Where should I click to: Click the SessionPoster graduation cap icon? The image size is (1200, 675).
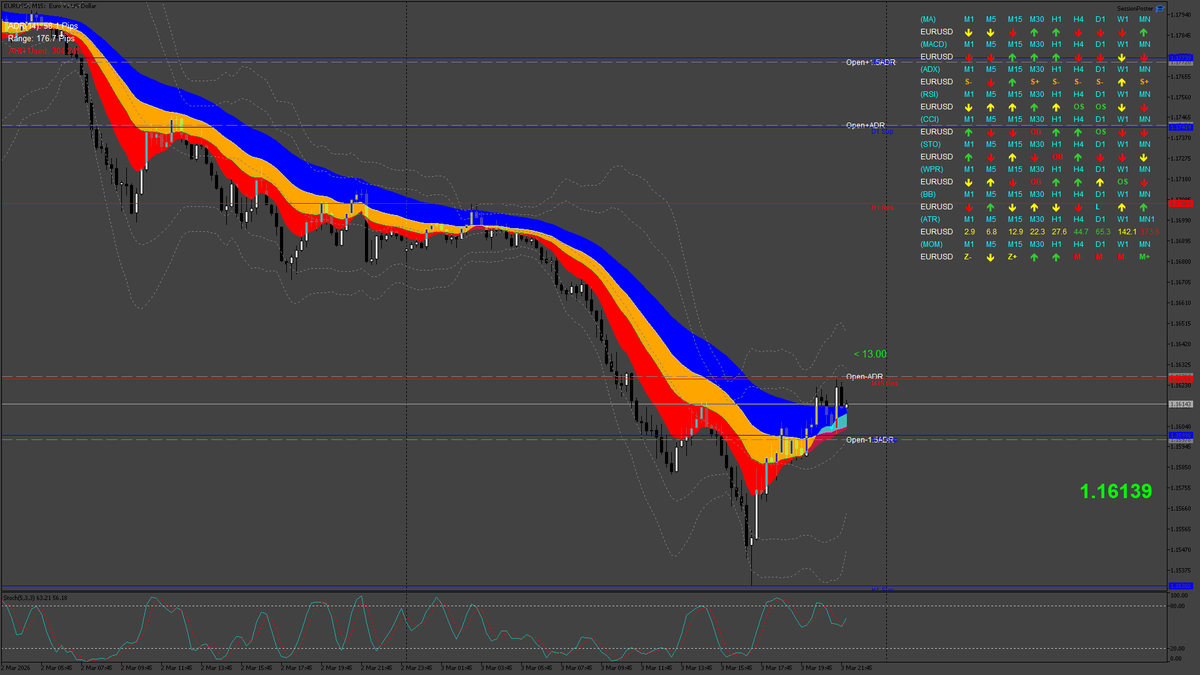click(1160, 8)
